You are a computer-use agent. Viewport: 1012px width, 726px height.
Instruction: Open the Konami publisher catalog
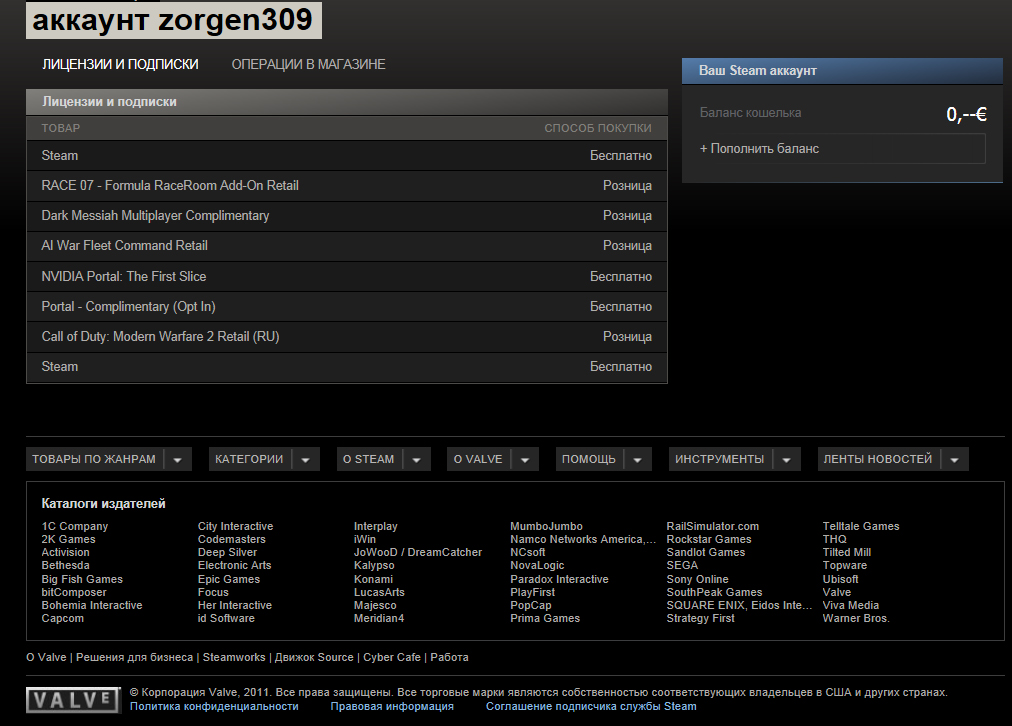[374, 580]
